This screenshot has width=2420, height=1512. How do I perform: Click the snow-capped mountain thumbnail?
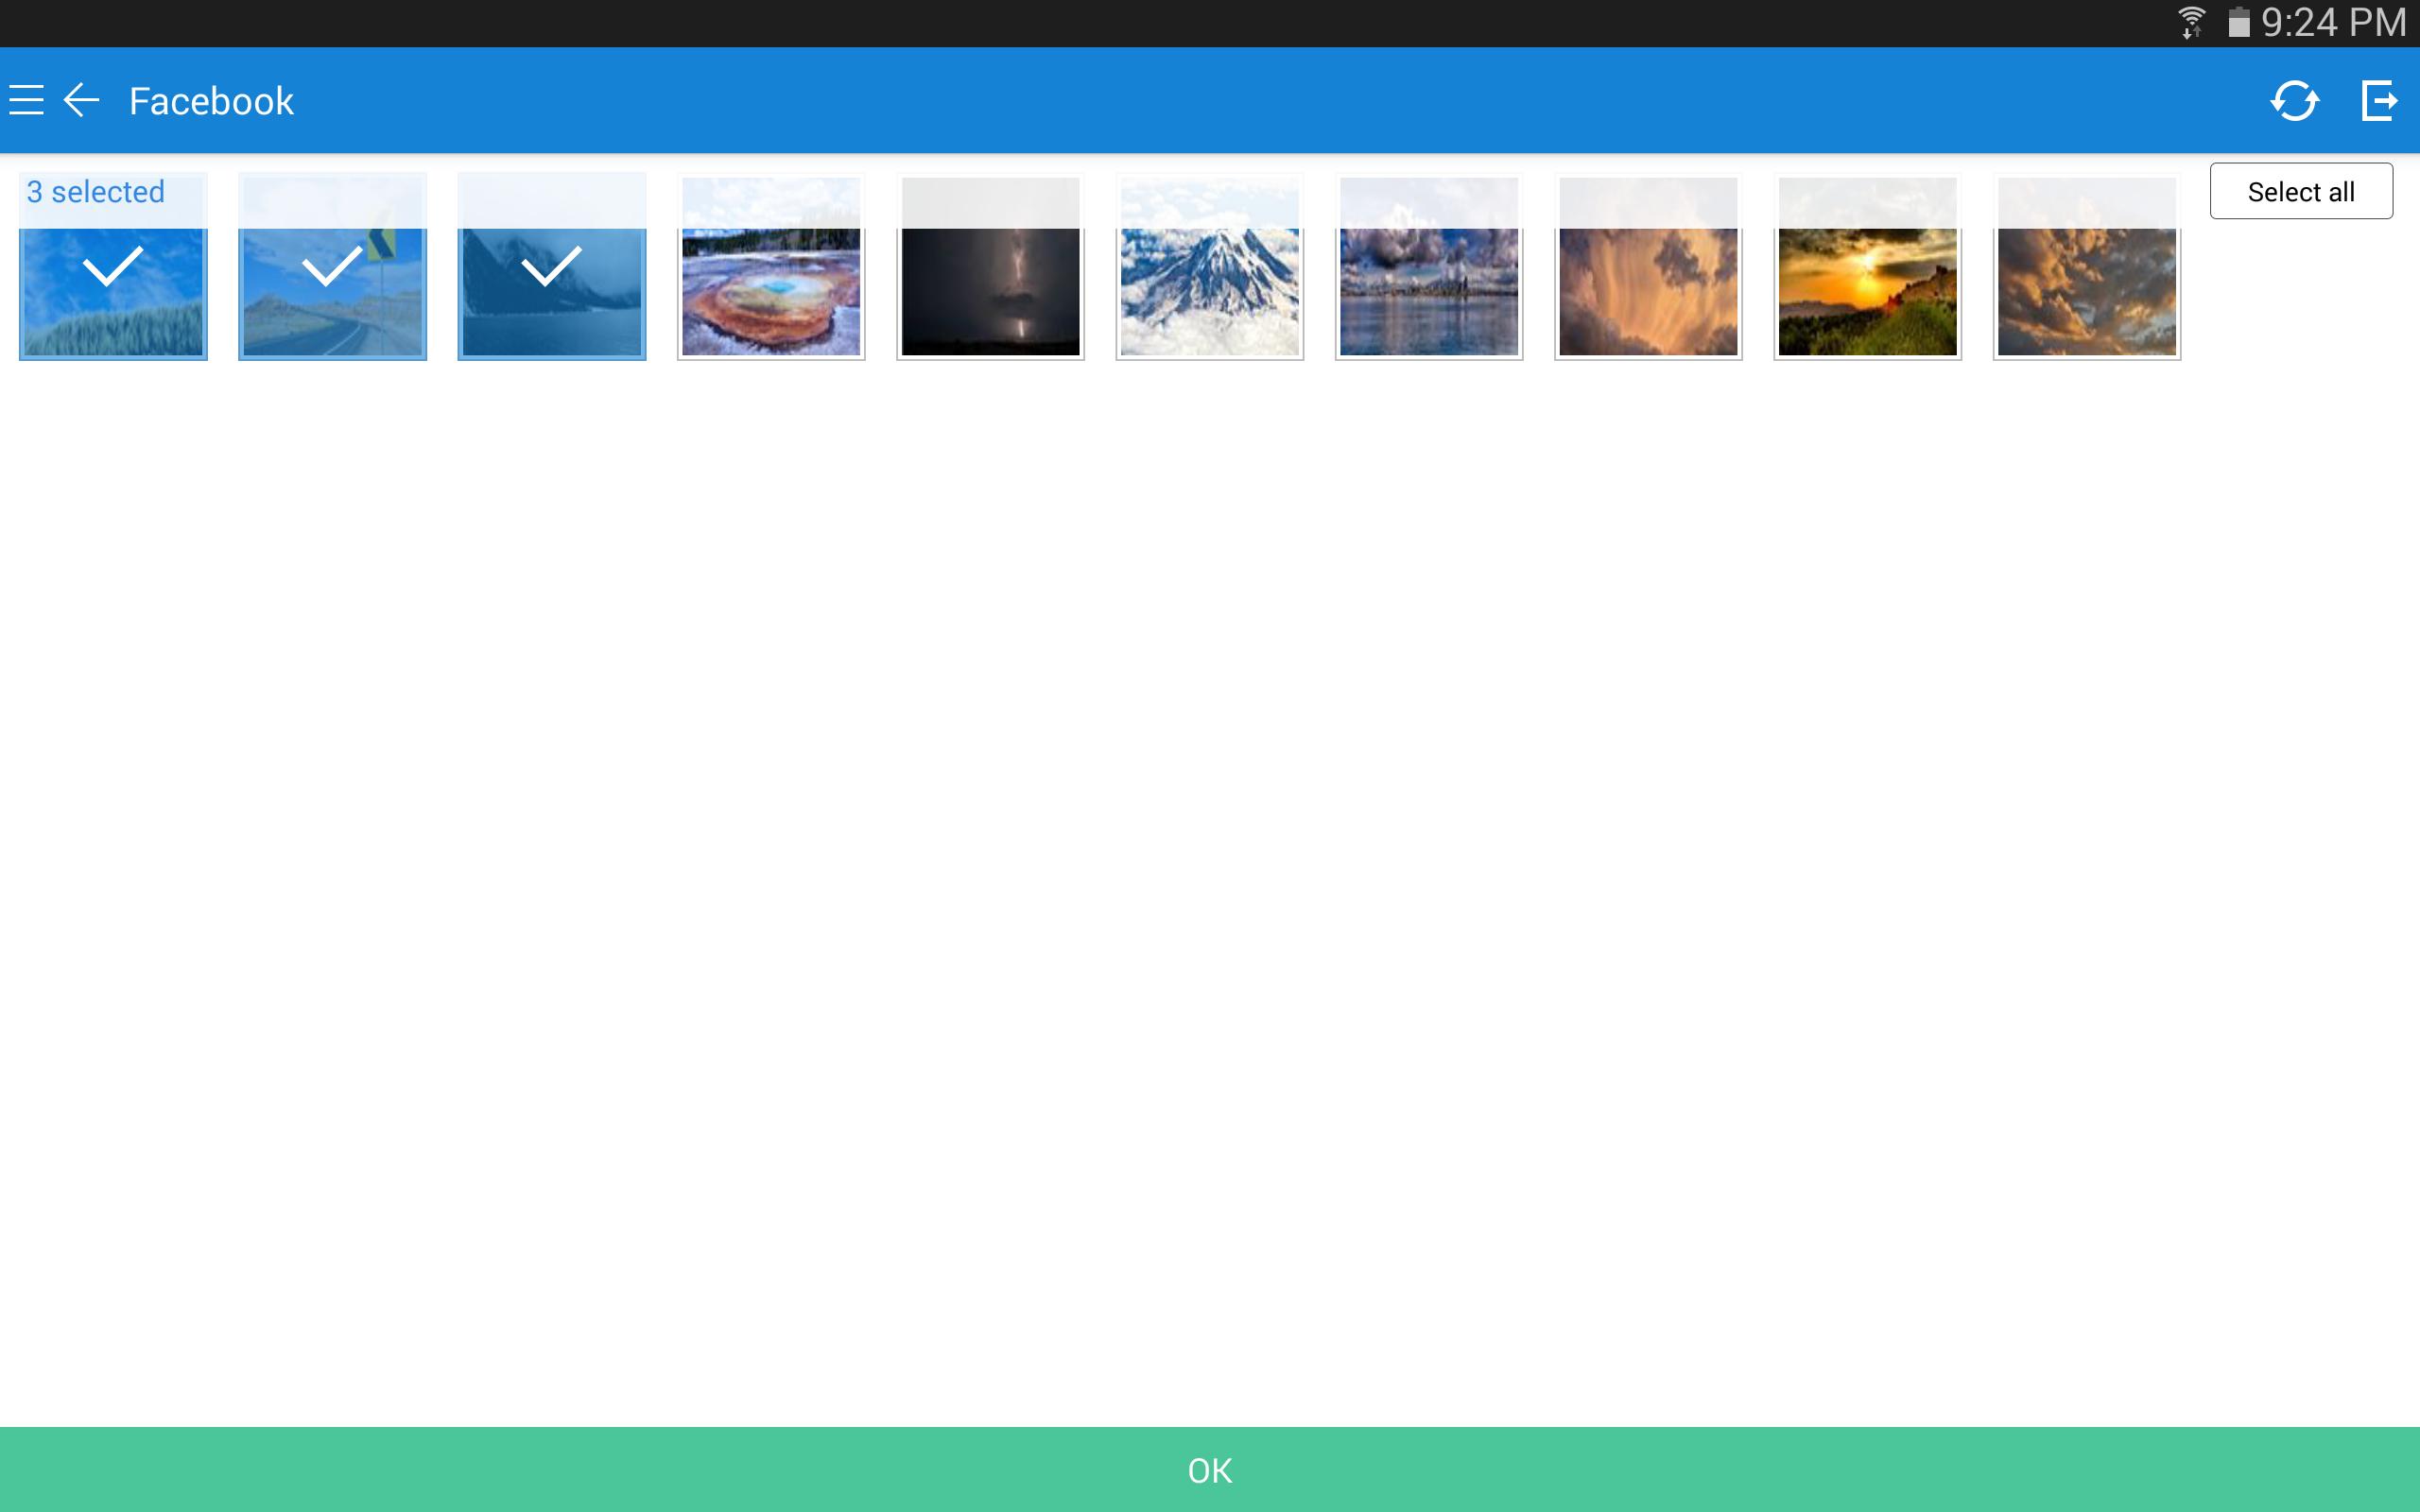pos(1209,268)
